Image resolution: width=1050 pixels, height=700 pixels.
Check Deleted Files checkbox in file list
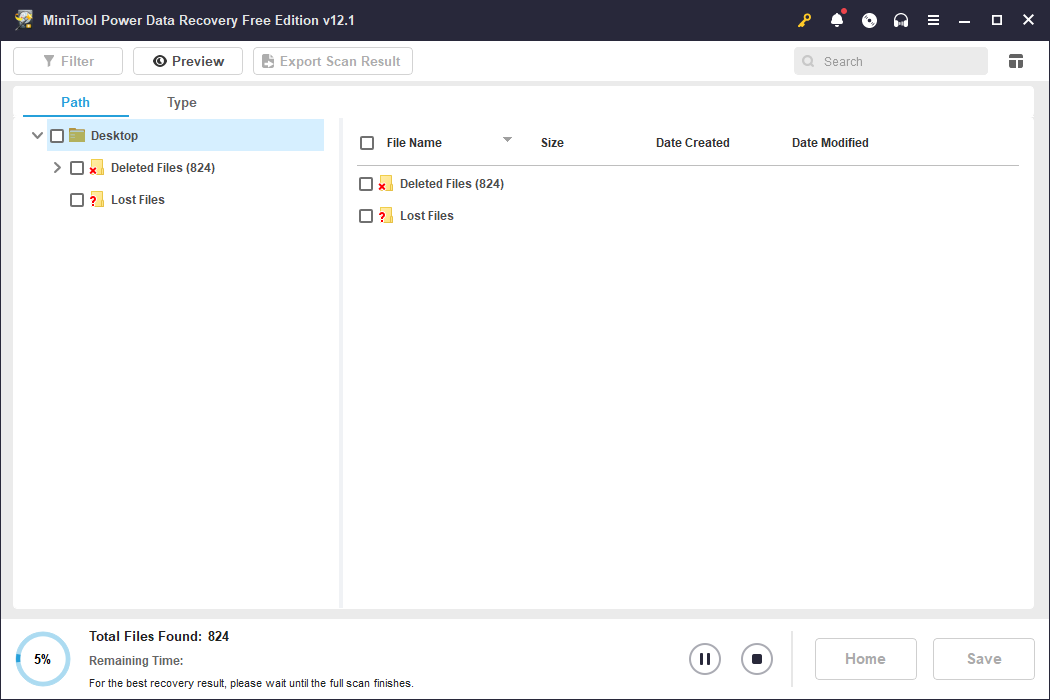(x=366, y=184)
